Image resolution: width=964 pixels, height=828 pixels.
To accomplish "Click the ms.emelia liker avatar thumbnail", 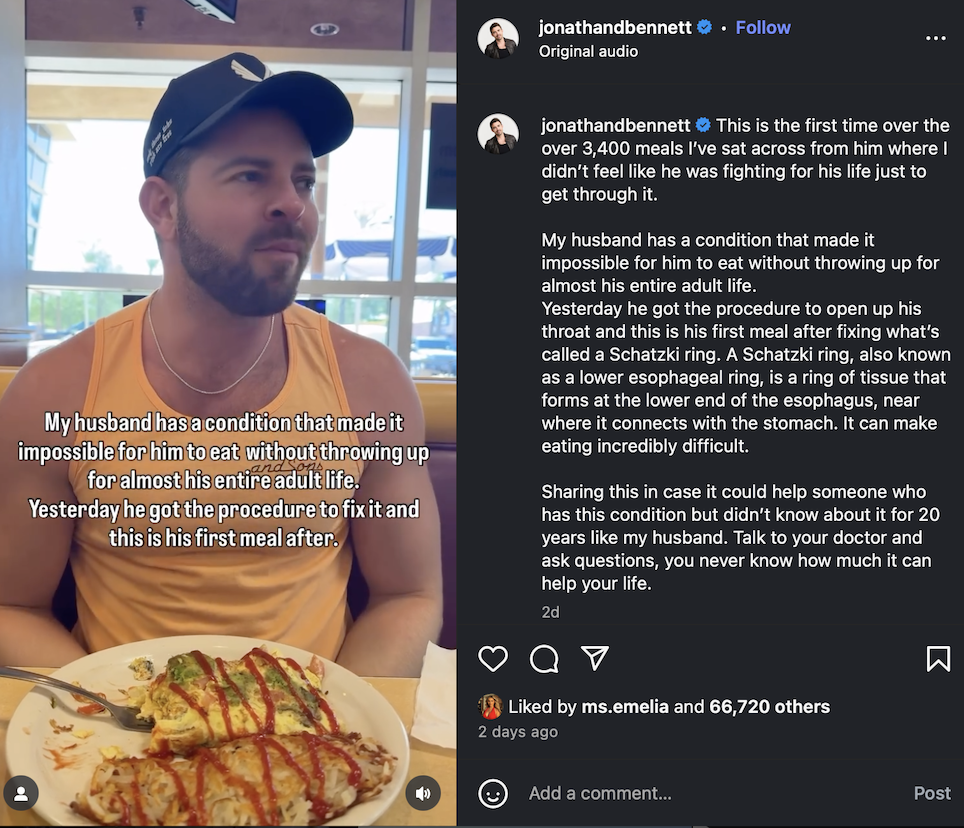I will (x=490, y=707).
